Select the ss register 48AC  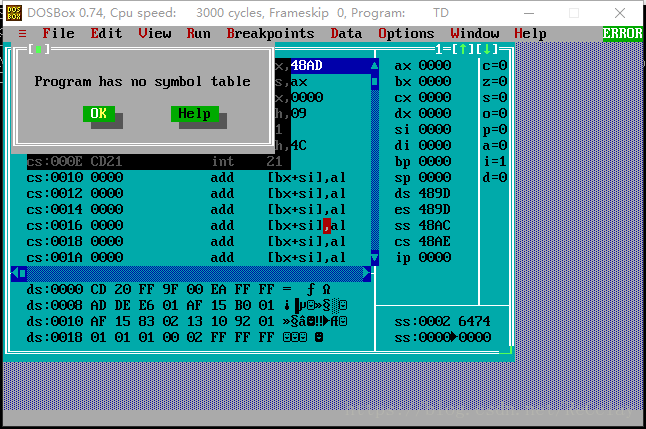pyautogui.click(x=435, y=225)
